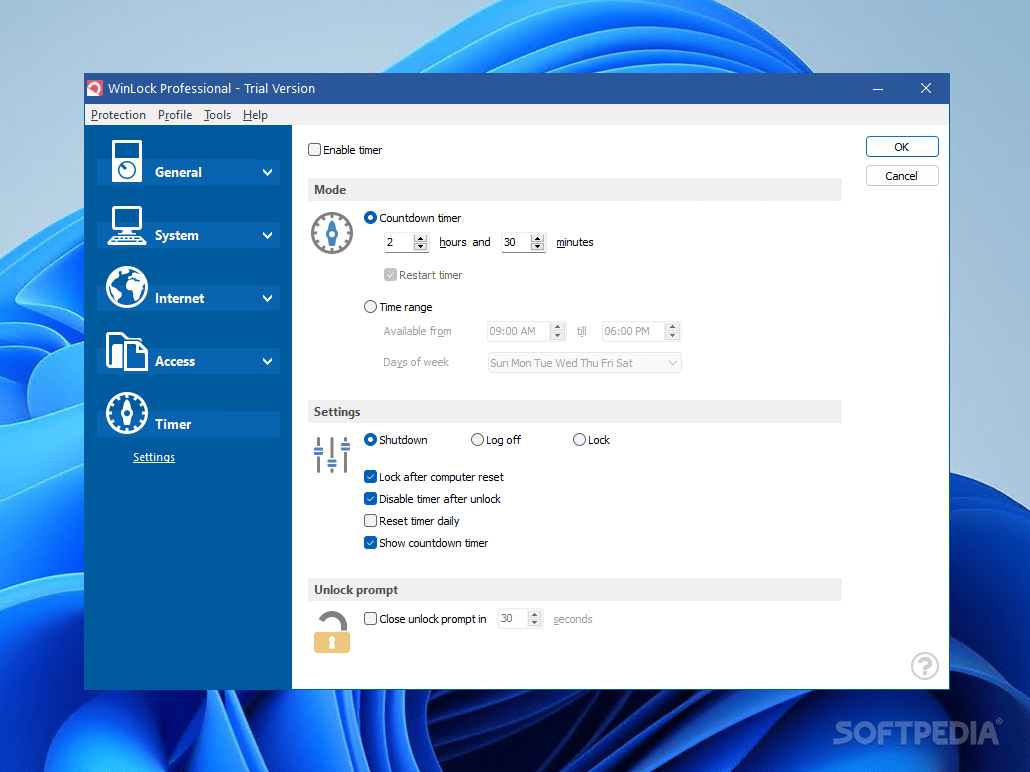1030x772 pixels.
Task: Open the General section icon in sidebar
Action: [x=127, y=160]
